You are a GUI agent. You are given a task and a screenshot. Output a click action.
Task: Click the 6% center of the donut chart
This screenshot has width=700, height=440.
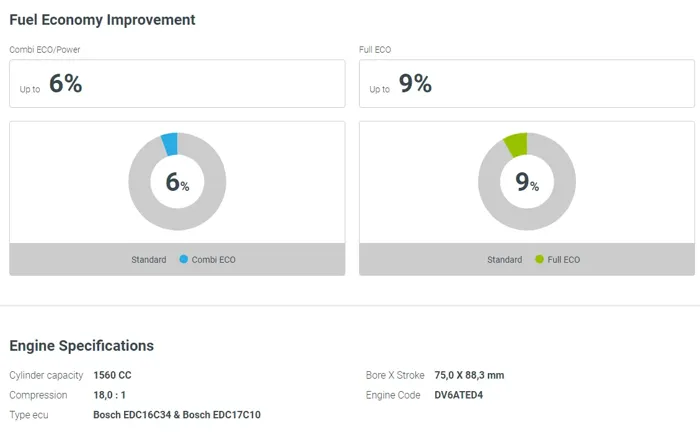[x=177, y=183]
